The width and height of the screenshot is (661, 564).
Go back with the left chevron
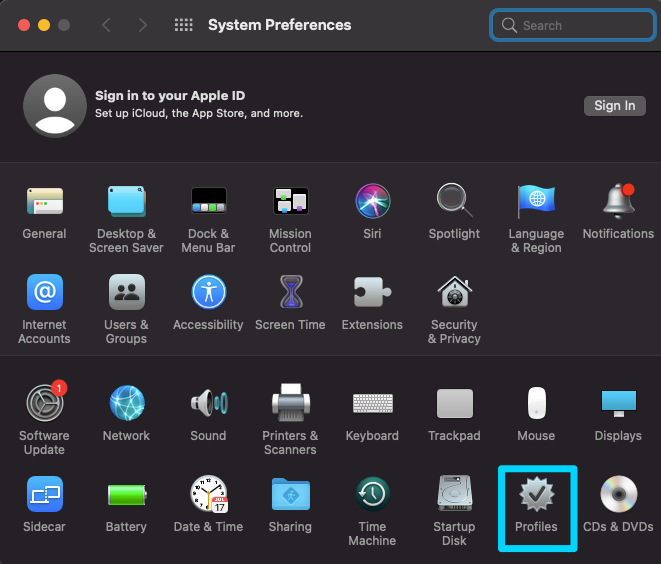pos(107,25)
